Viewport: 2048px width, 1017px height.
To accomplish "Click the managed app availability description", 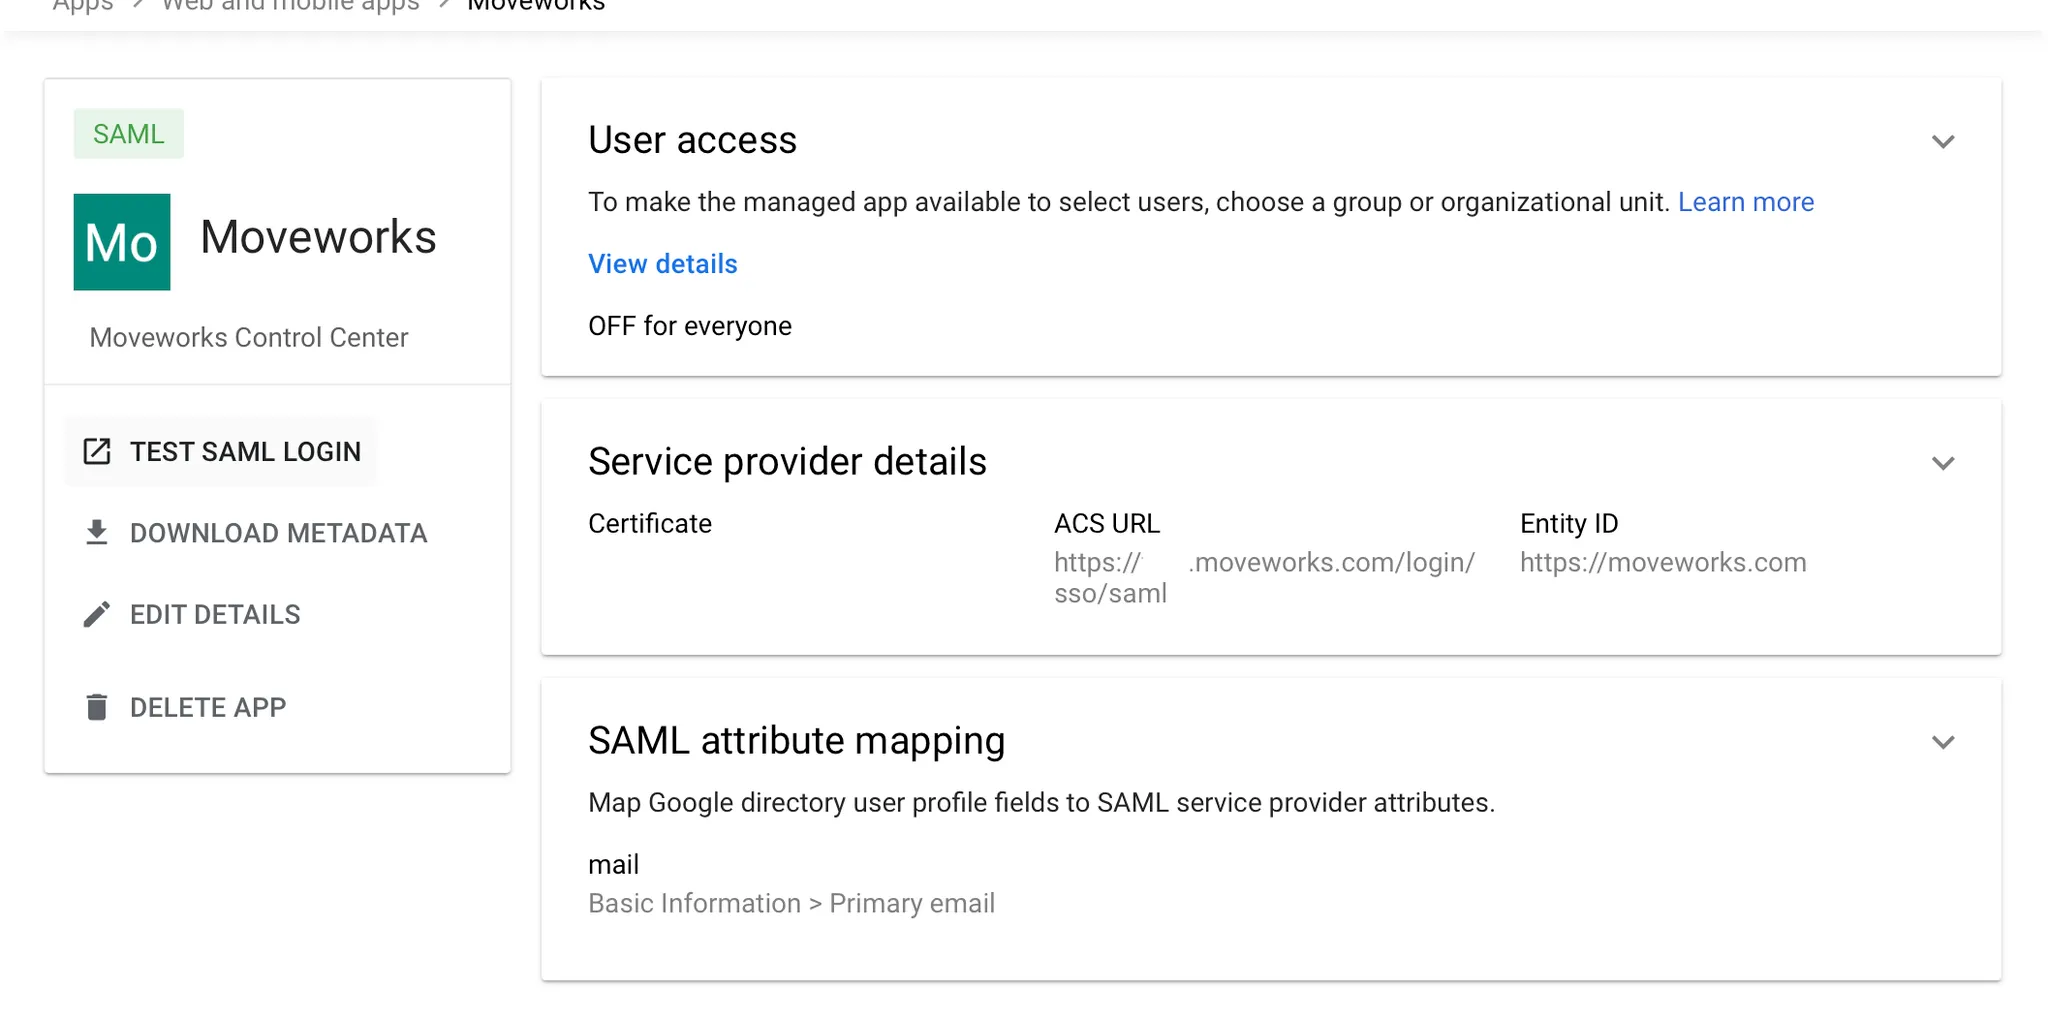I will coord(1129,202).
